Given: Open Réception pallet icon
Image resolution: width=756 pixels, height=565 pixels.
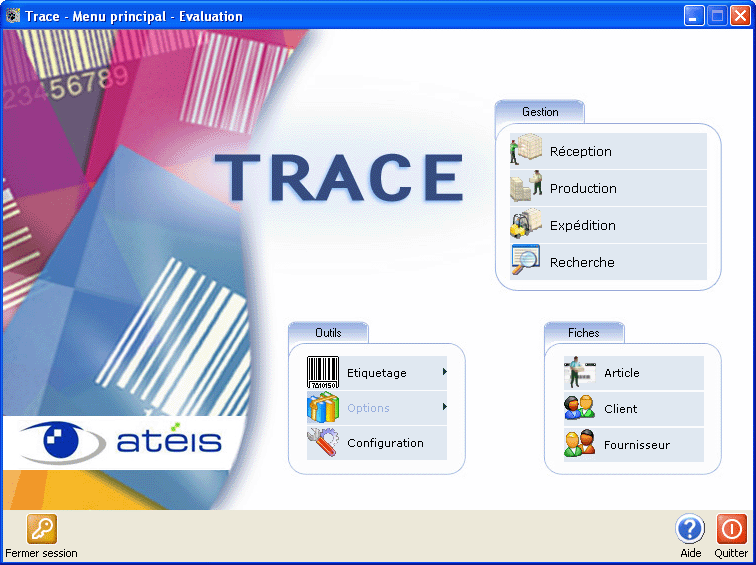Looking at the screenshot, I should [526, 150].
